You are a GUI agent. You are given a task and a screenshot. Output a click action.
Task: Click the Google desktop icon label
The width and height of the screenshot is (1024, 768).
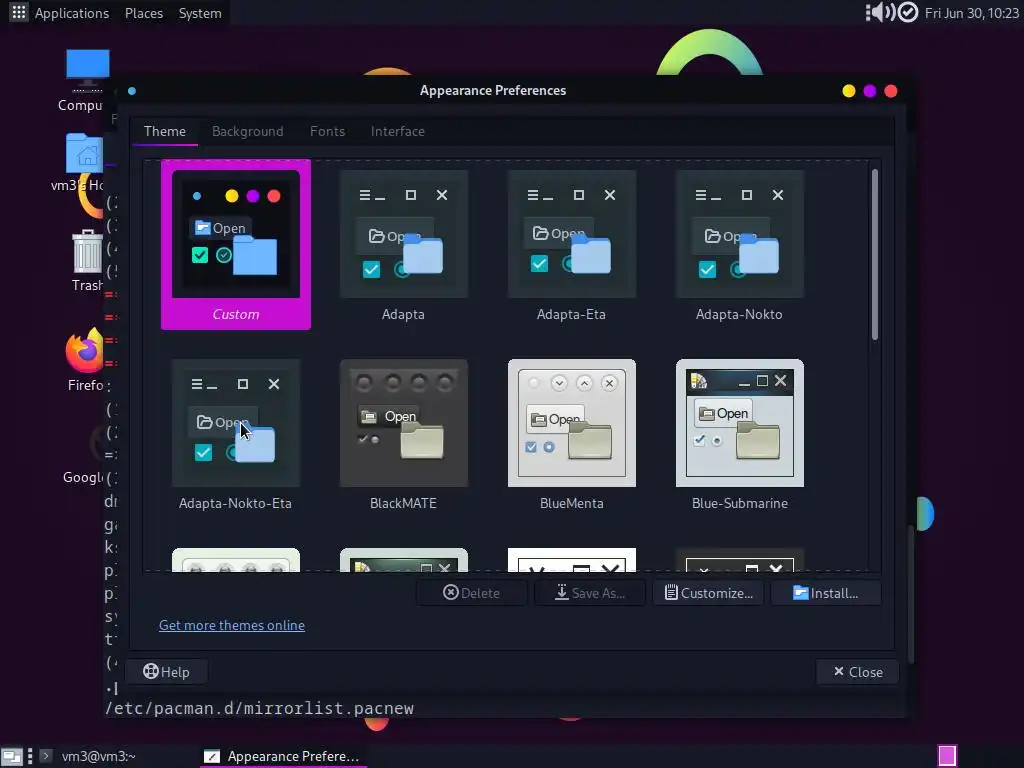pos(83,477)
